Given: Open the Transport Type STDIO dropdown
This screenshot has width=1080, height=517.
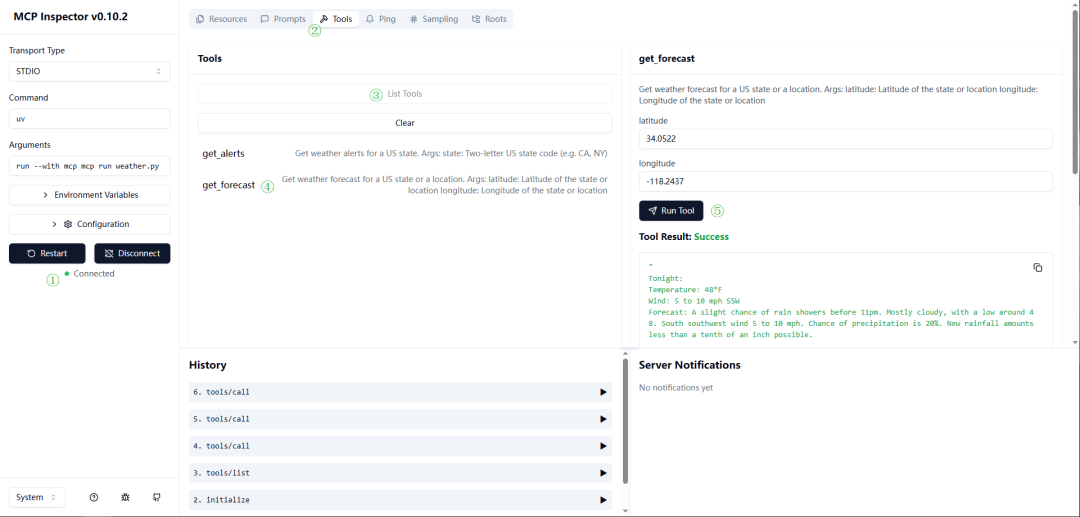Looking at the screenshot, I should (90, 71).
